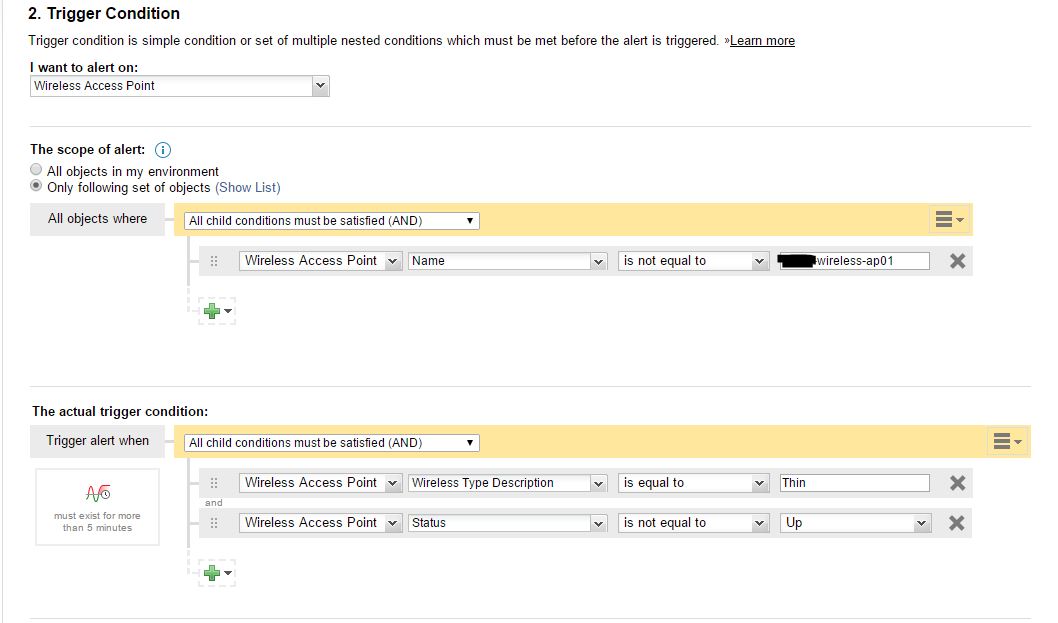Open scope AND/OR child conditions dropdown

(x=331, y=221)
